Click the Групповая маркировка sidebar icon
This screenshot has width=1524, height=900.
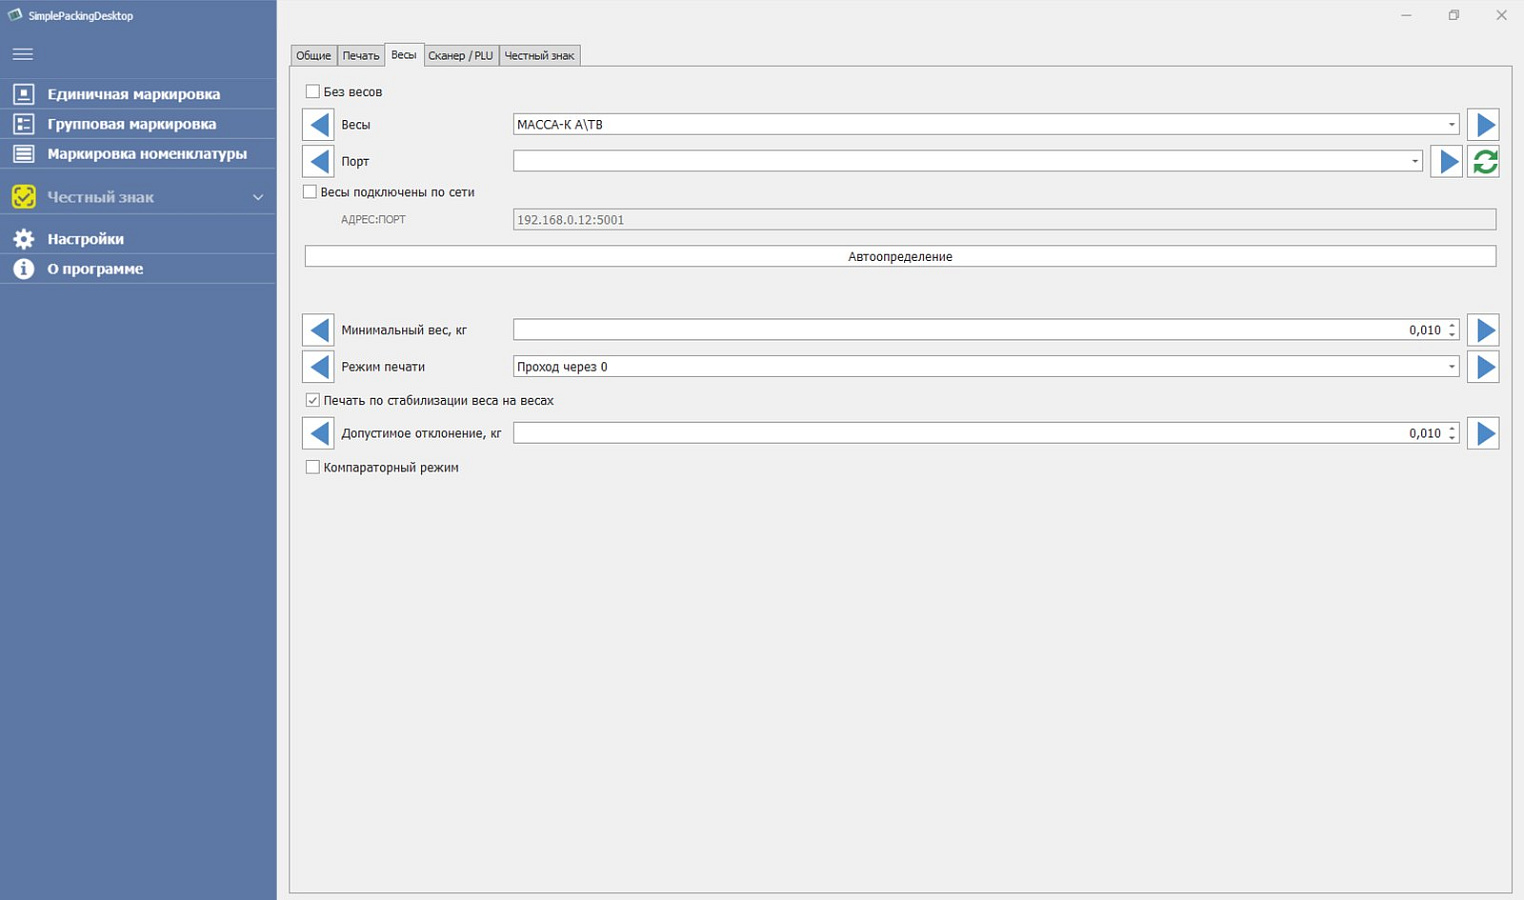[24, 124]
